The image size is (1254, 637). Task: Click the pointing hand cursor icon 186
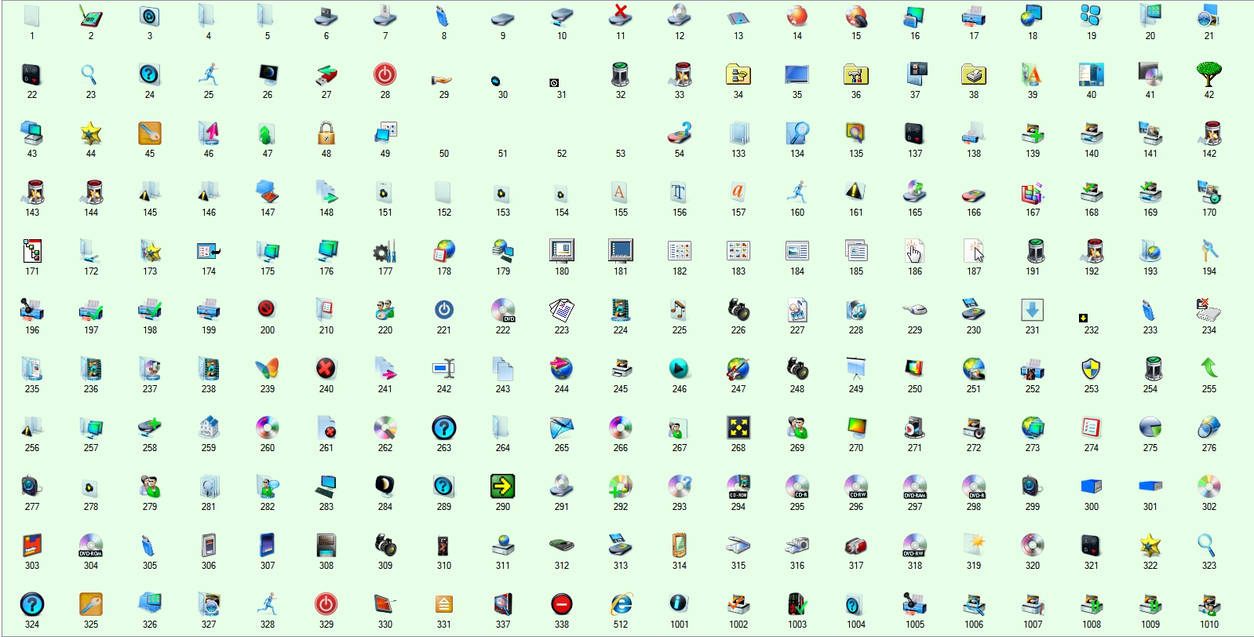914,251
